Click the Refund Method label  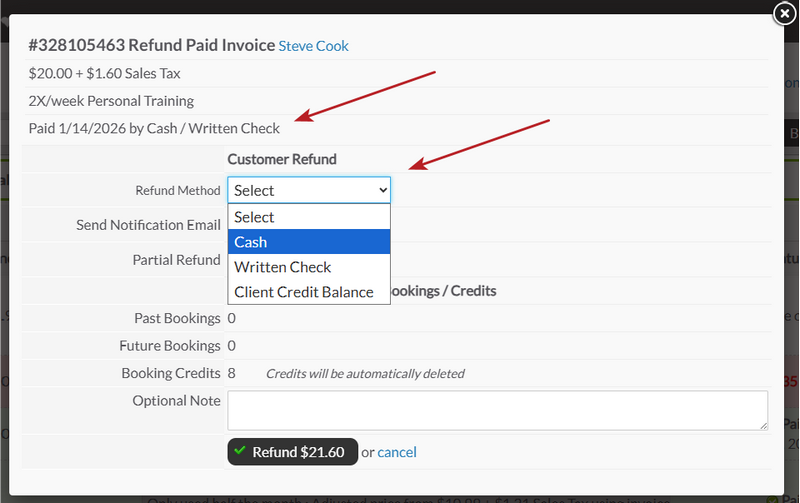(178, 191)
